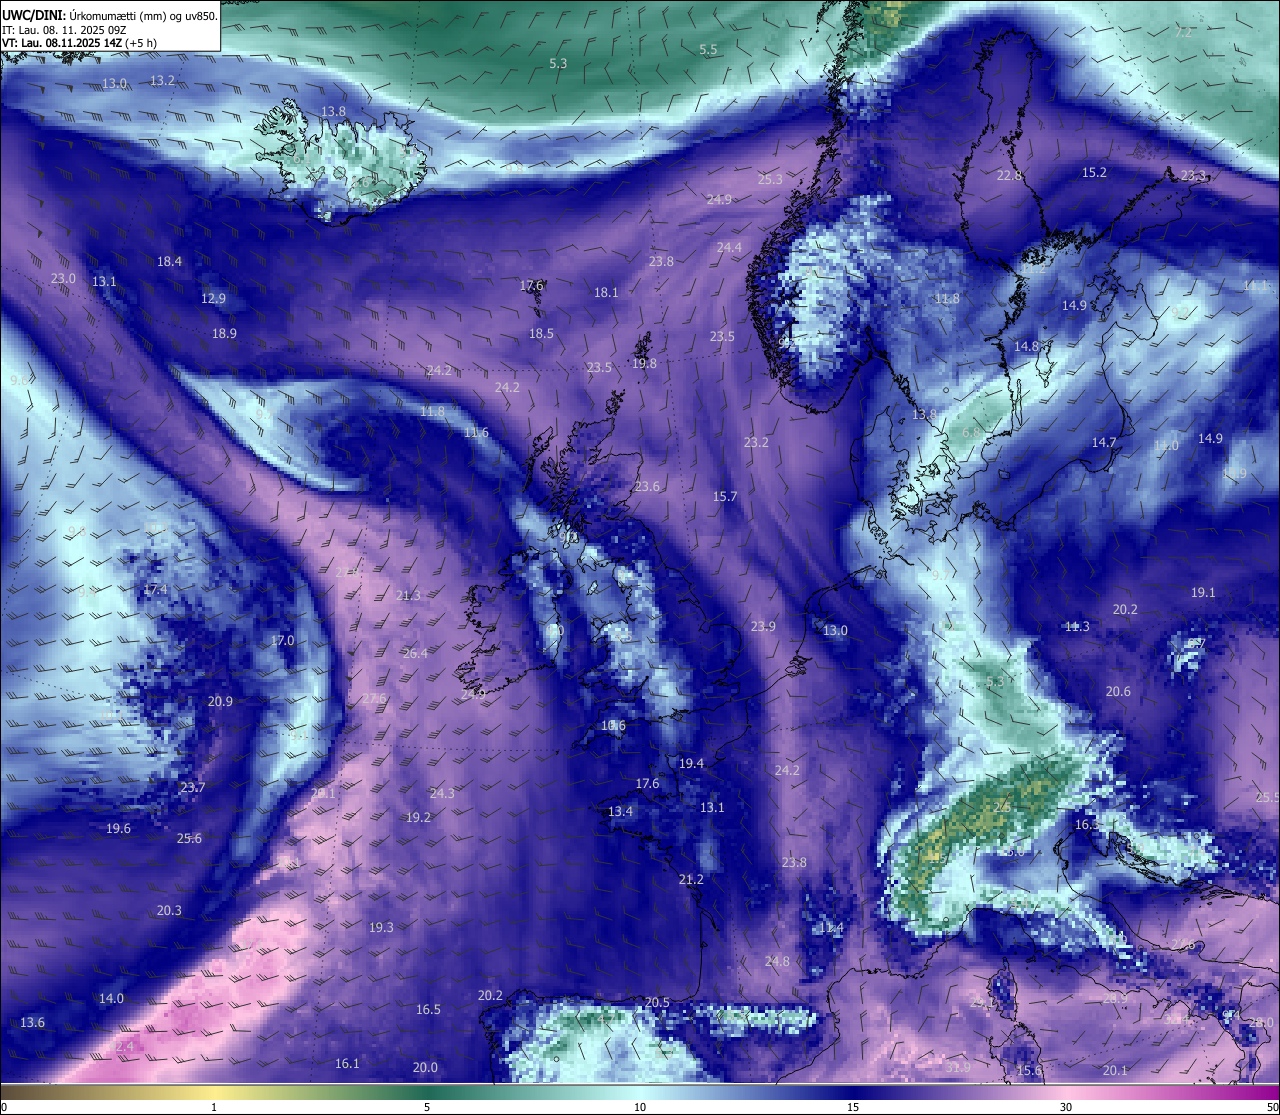
Task: Click the '1' tick on the color scale
Action: pos(214,1107)
